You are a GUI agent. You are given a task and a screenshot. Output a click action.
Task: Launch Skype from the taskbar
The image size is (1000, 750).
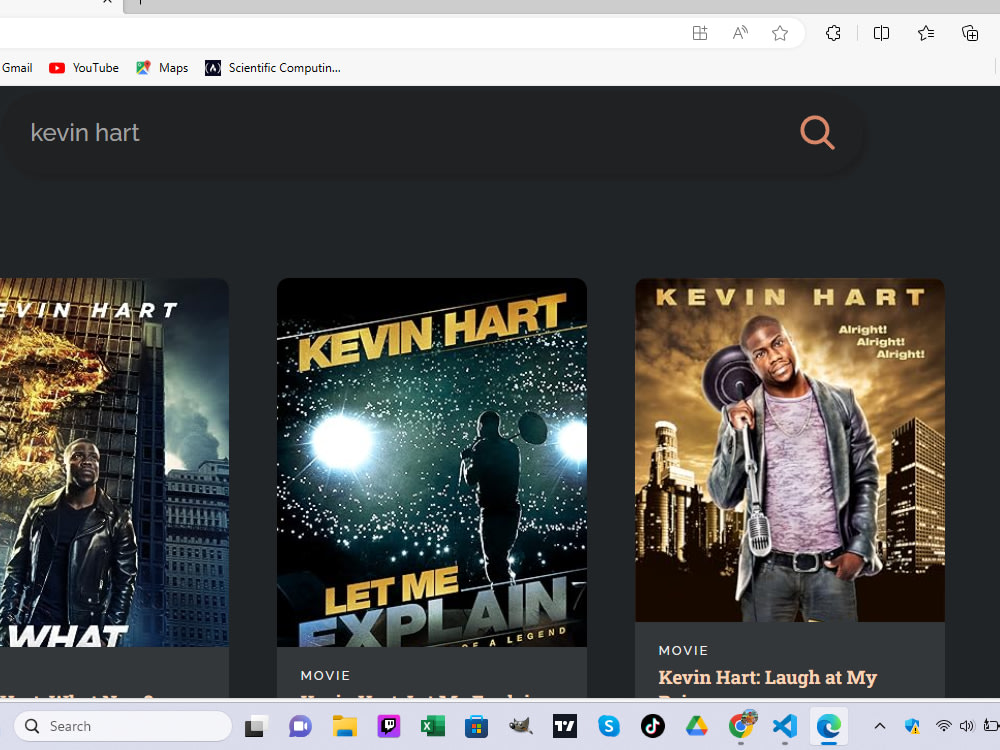(x=608, y=726)
